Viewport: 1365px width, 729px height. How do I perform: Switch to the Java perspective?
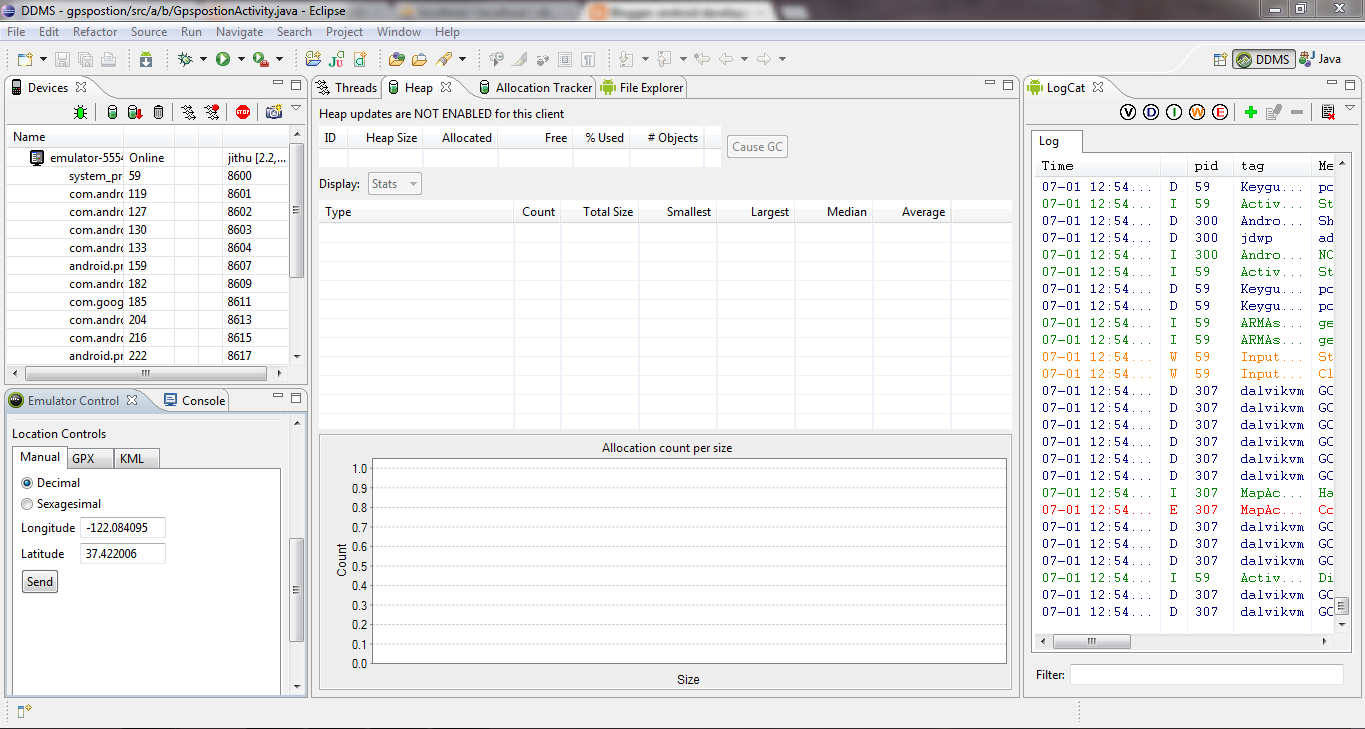[1320, 59]
